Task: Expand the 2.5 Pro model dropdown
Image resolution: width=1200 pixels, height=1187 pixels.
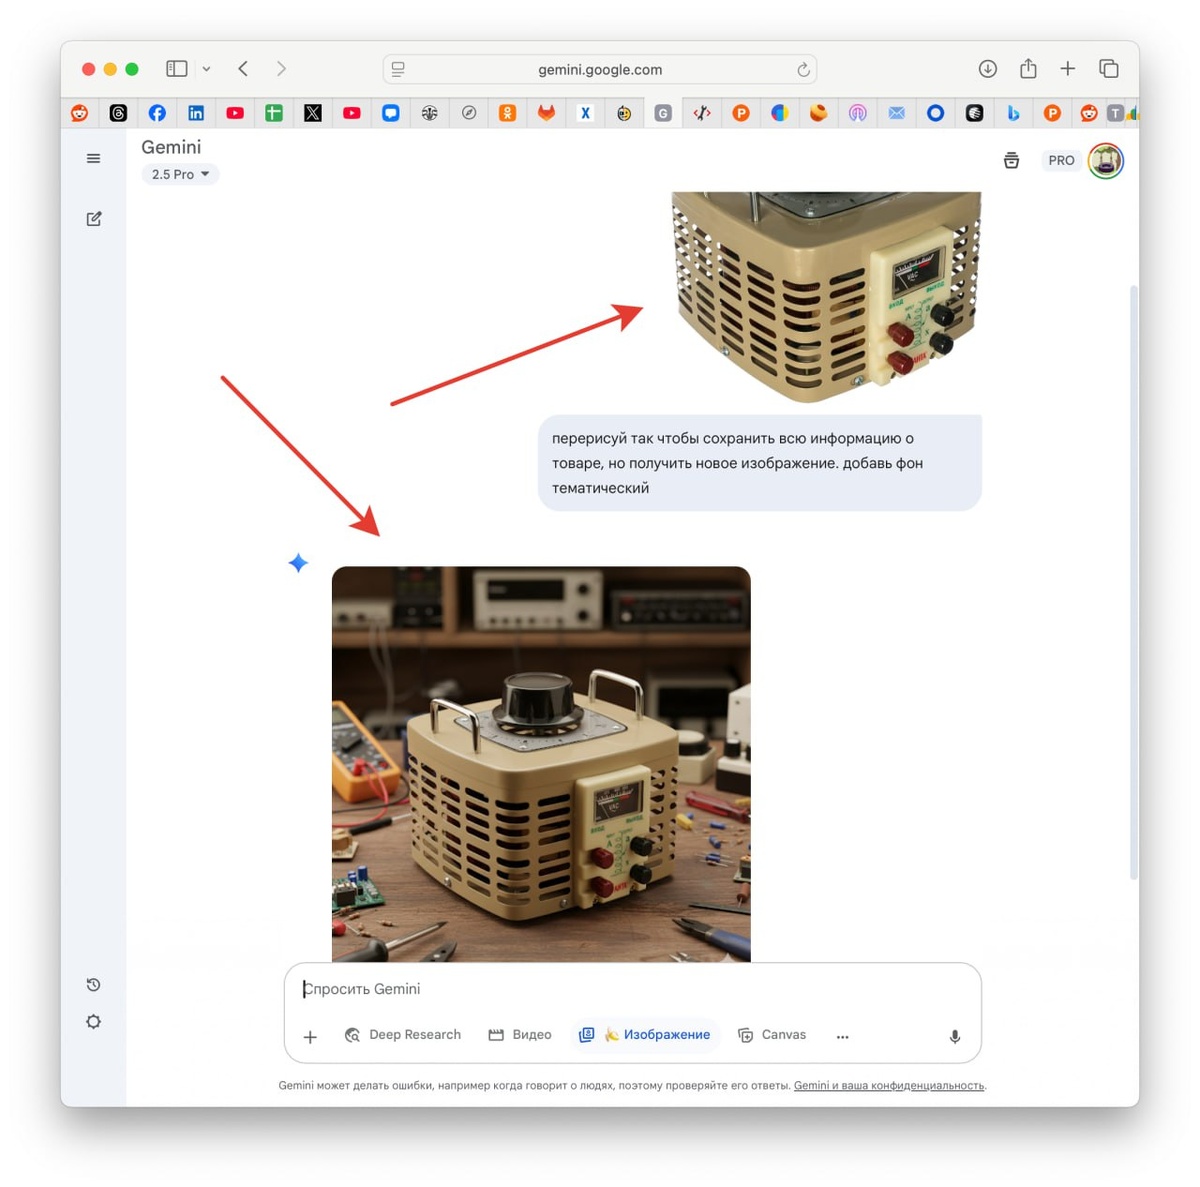Action: coord(180,174)
